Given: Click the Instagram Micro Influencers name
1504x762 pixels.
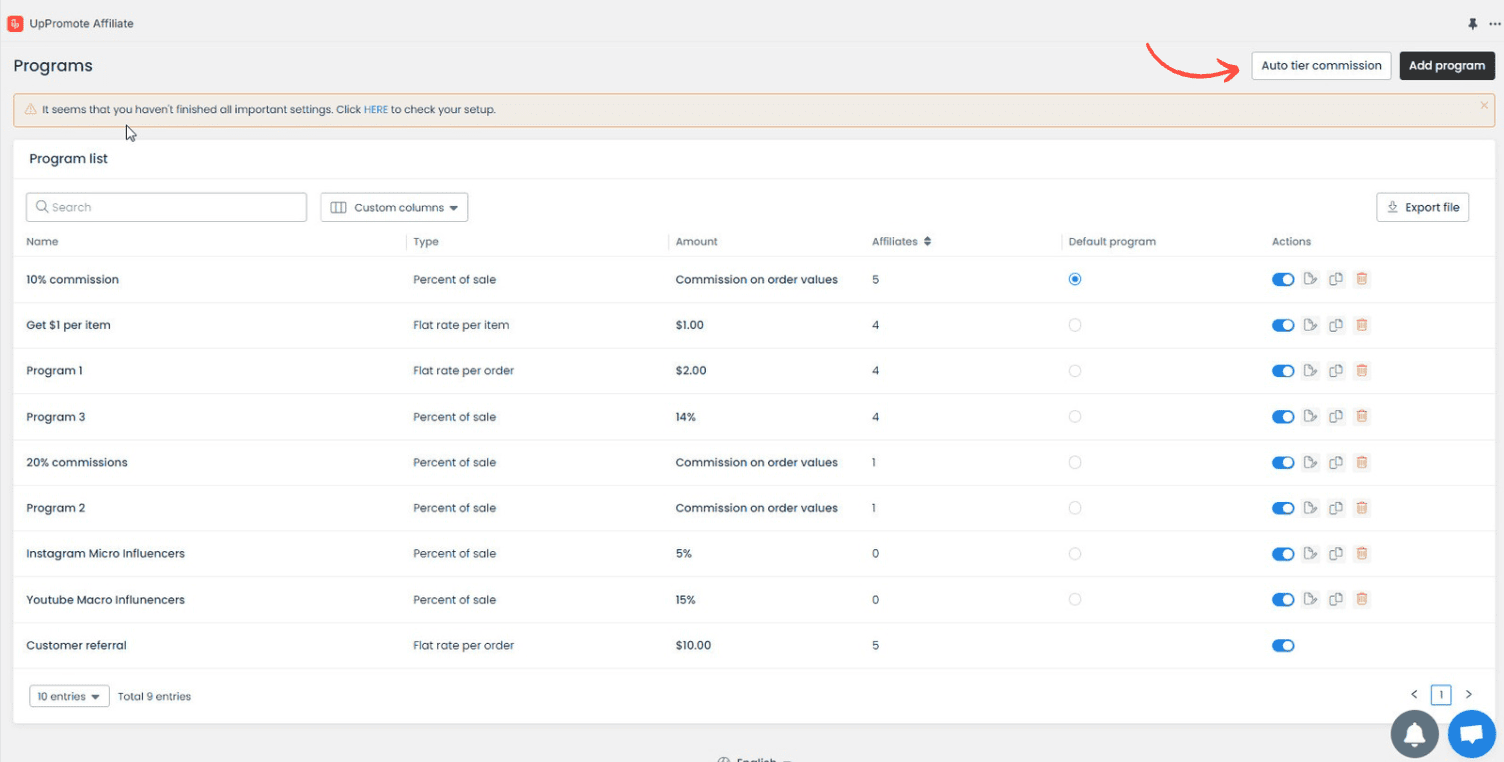Looking at the screenshot, I should pyautogui.click(x=105, y=553).
